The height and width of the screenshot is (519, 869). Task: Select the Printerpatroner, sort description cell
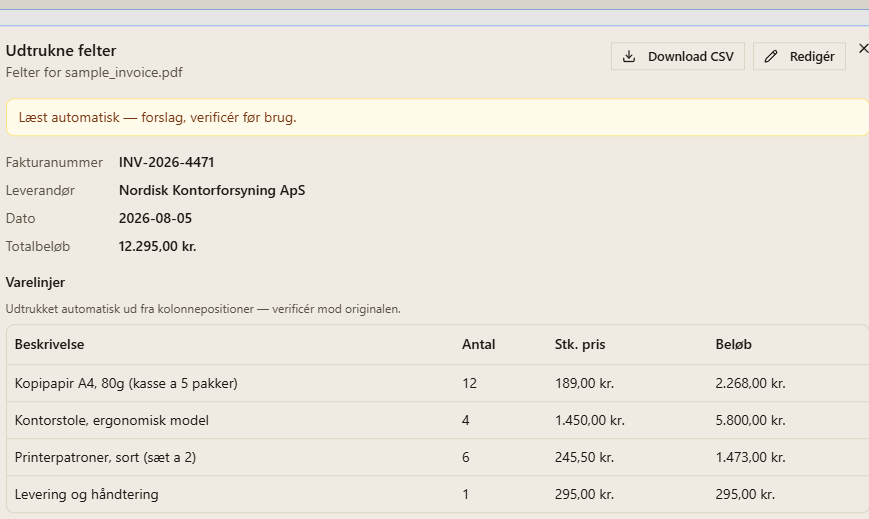105,457
